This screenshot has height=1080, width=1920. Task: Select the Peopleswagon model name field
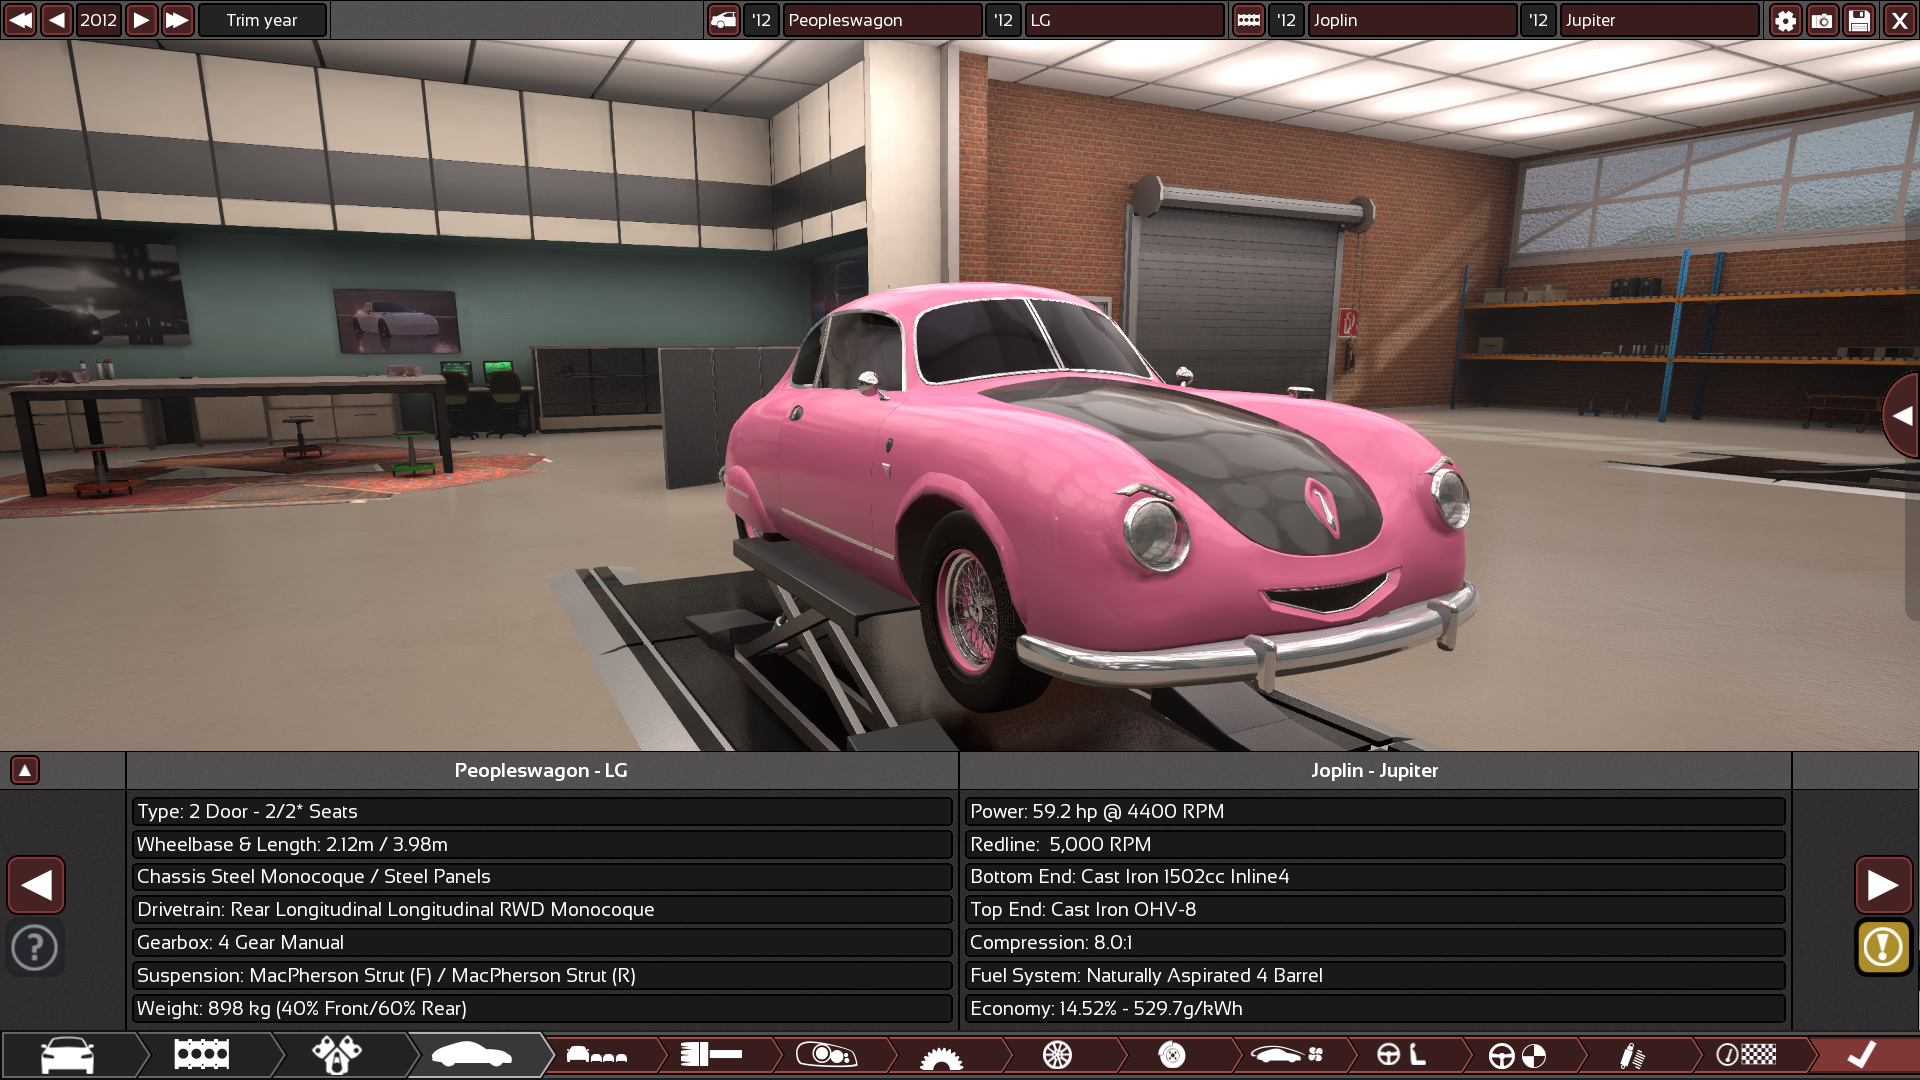pos(882,20)
